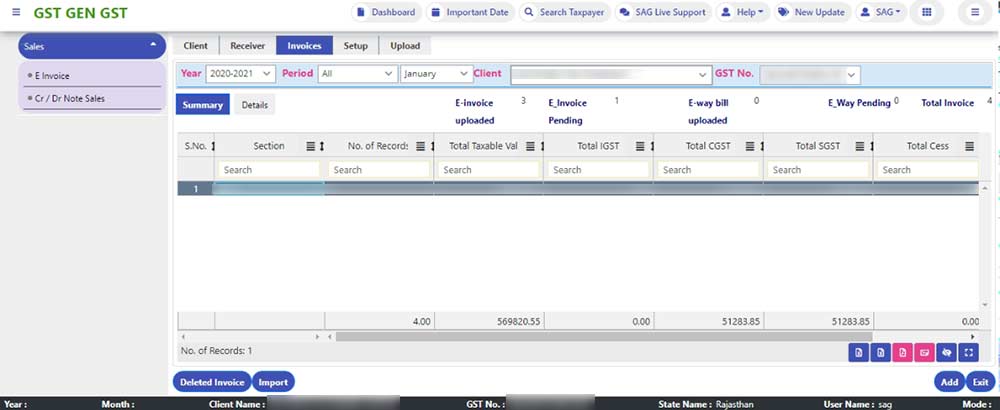This screenshot has width=1000, height=410.
Task: Open the Total IGST column menu icon
Action: (640, 147)
